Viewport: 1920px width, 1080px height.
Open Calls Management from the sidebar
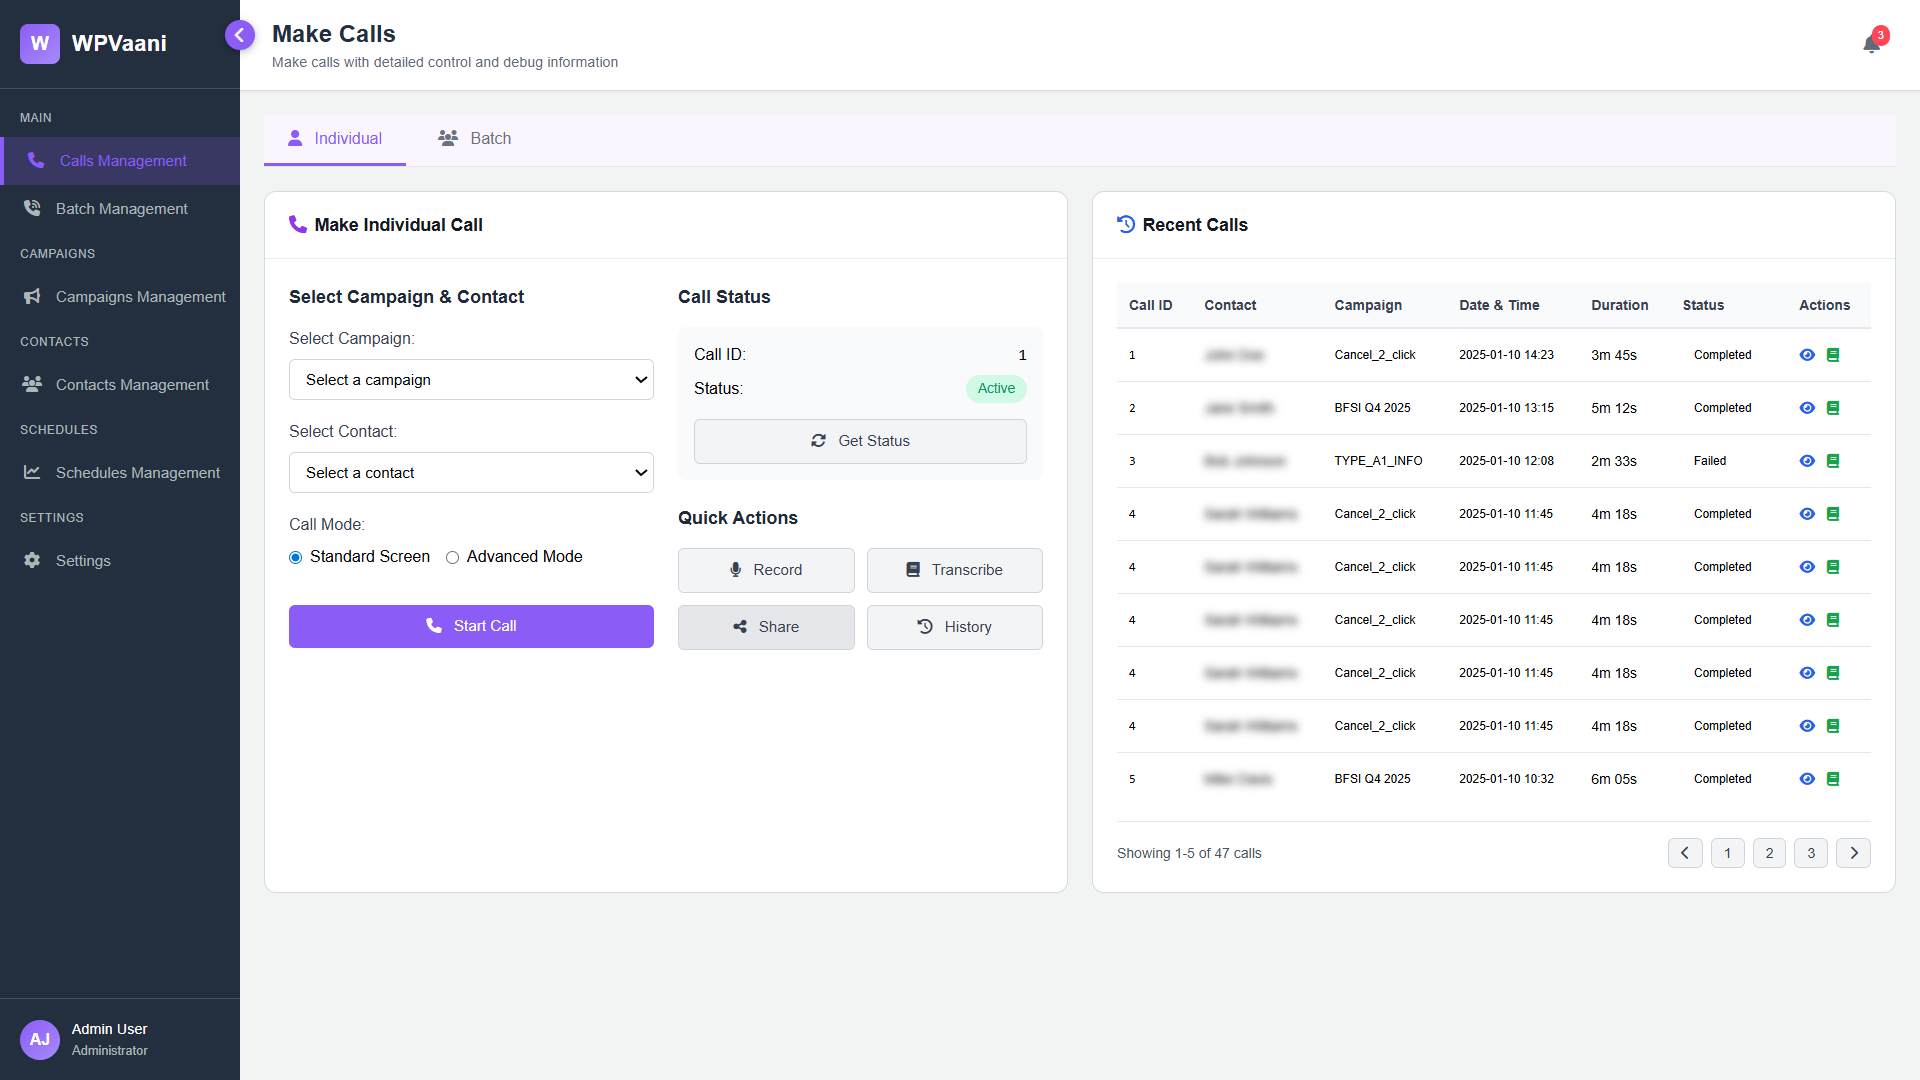120,160
